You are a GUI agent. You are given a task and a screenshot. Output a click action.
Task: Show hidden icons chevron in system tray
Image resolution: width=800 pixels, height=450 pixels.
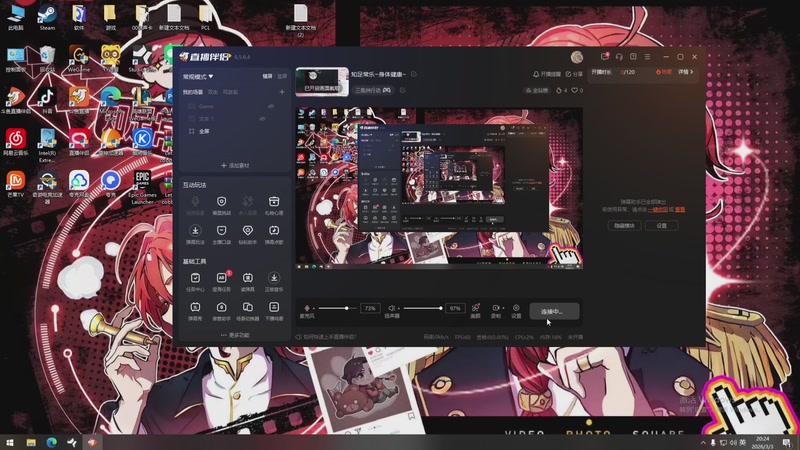point(703,442)
